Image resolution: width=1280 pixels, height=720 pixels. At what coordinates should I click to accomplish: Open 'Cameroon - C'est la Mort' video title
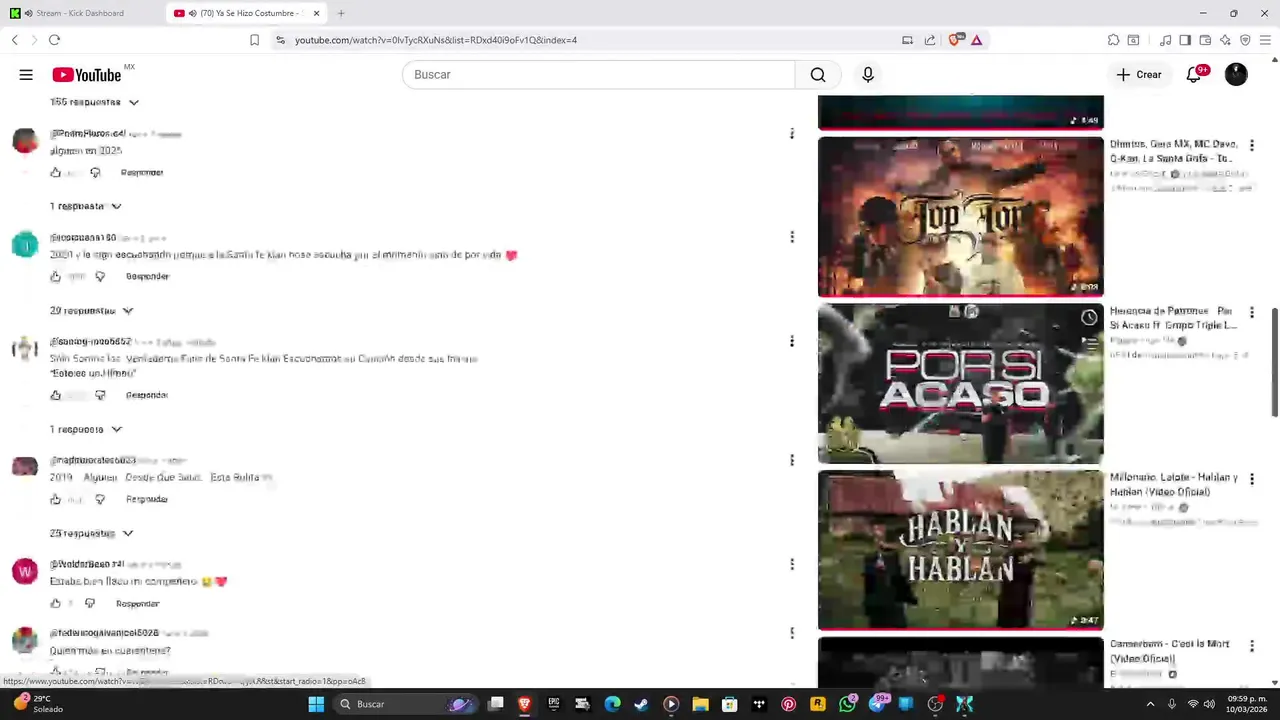point(1169,651)
